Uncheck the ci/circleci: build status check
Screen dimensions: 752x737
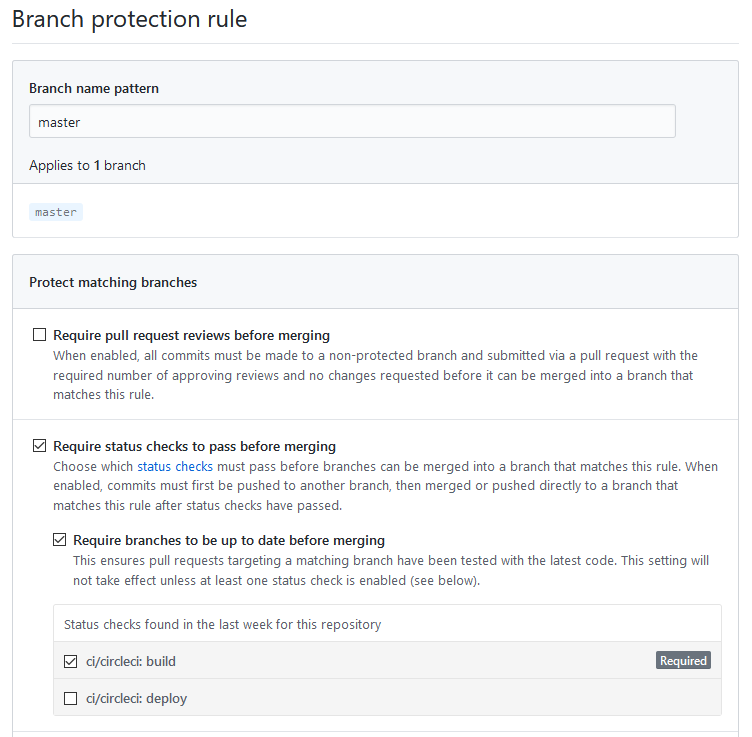[70, 662]
